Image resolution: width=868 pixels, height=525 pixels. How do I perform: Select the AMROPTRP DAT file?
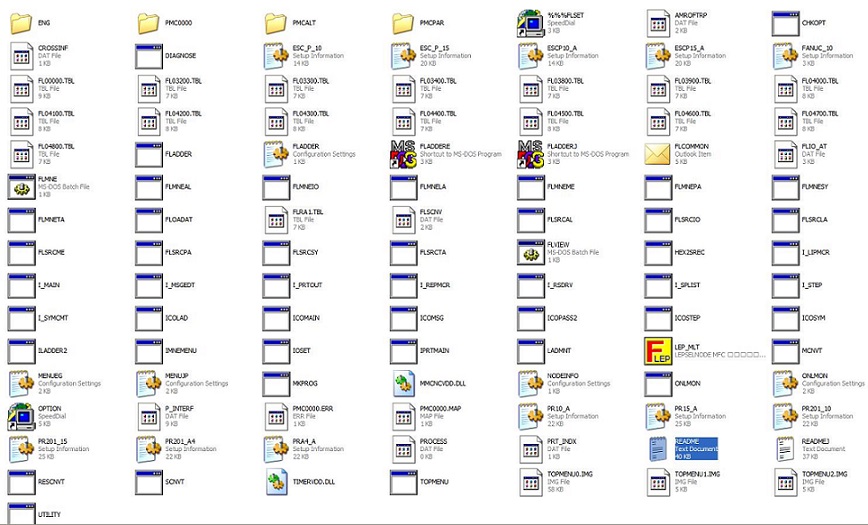[x=658, y=22]
